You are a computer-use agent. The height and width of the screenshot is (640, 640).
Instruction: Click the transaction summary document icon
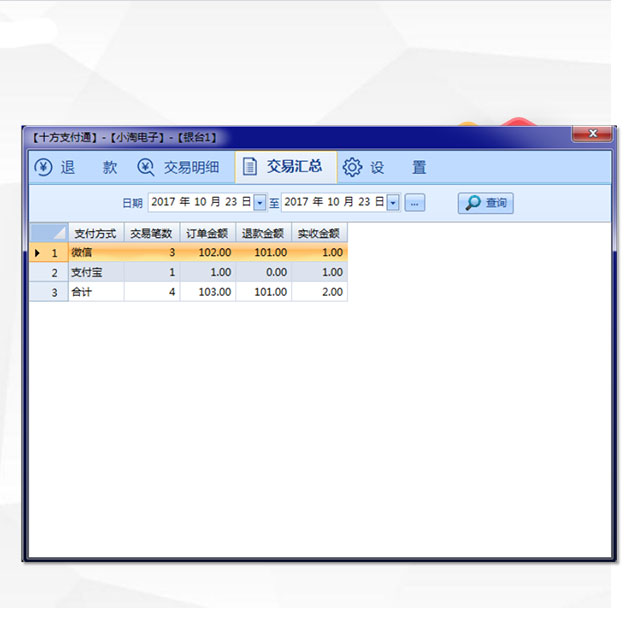pos(250,167)
